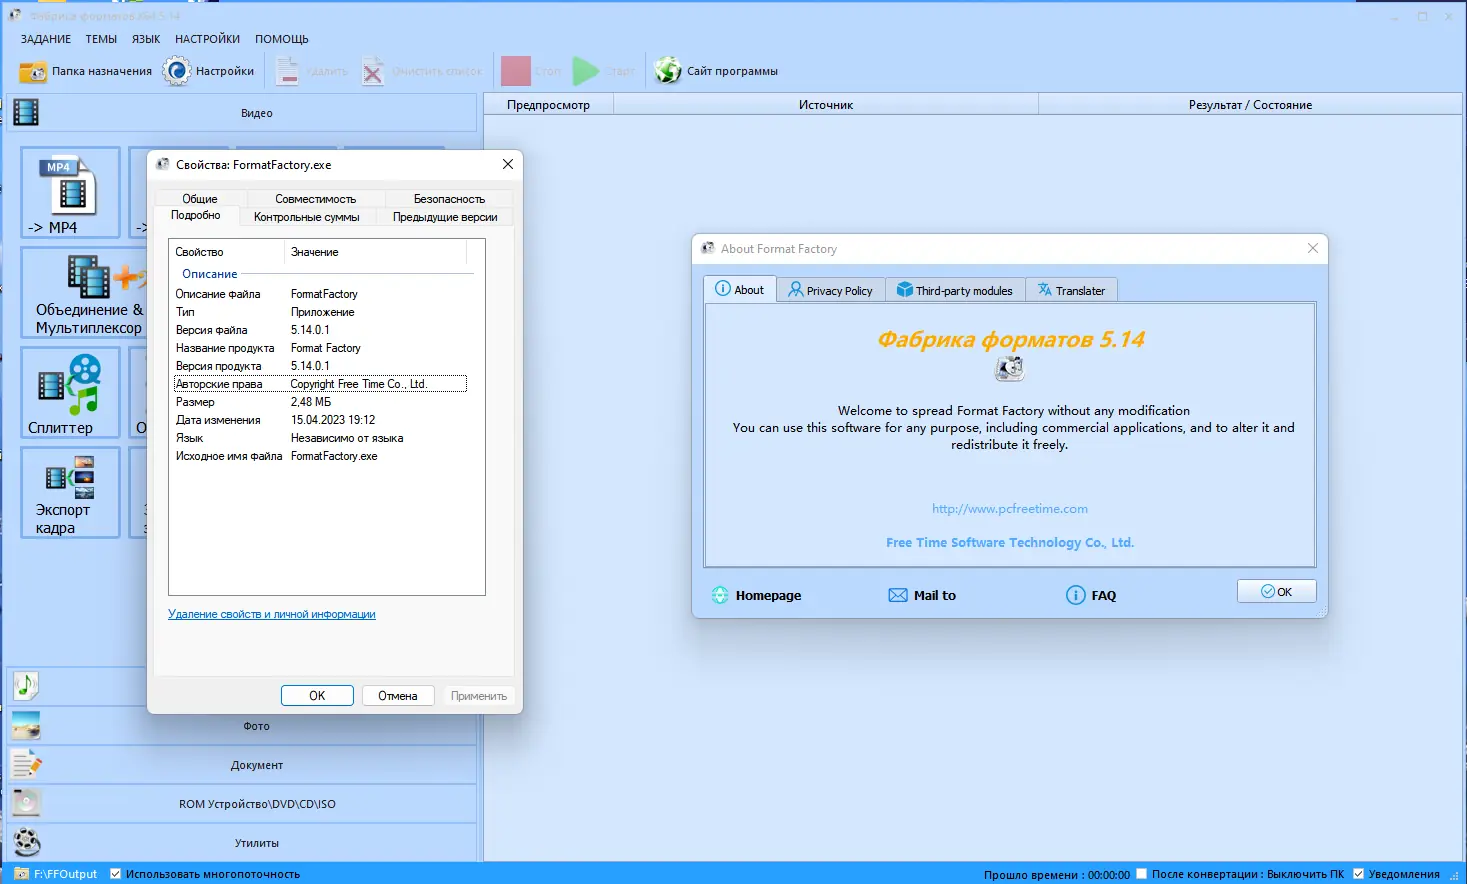The width and height of the screenshot is (1467, 884).
Task: Click the Удаление свойств и личной информации link
Action: pyautogui.click(x=271, y=614)
